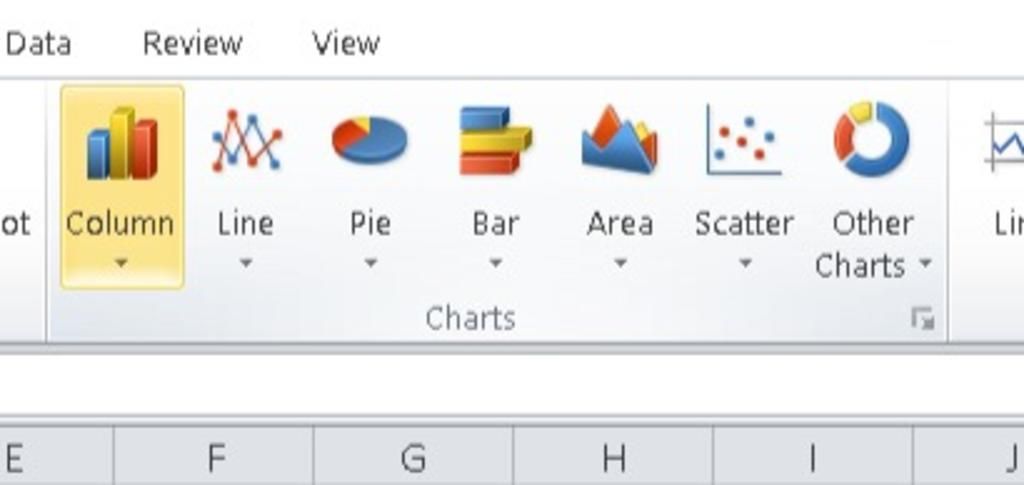Expand the Scatter chart dropdown arrow
The width and height of the screenshot is (1024, 485).
744,264
